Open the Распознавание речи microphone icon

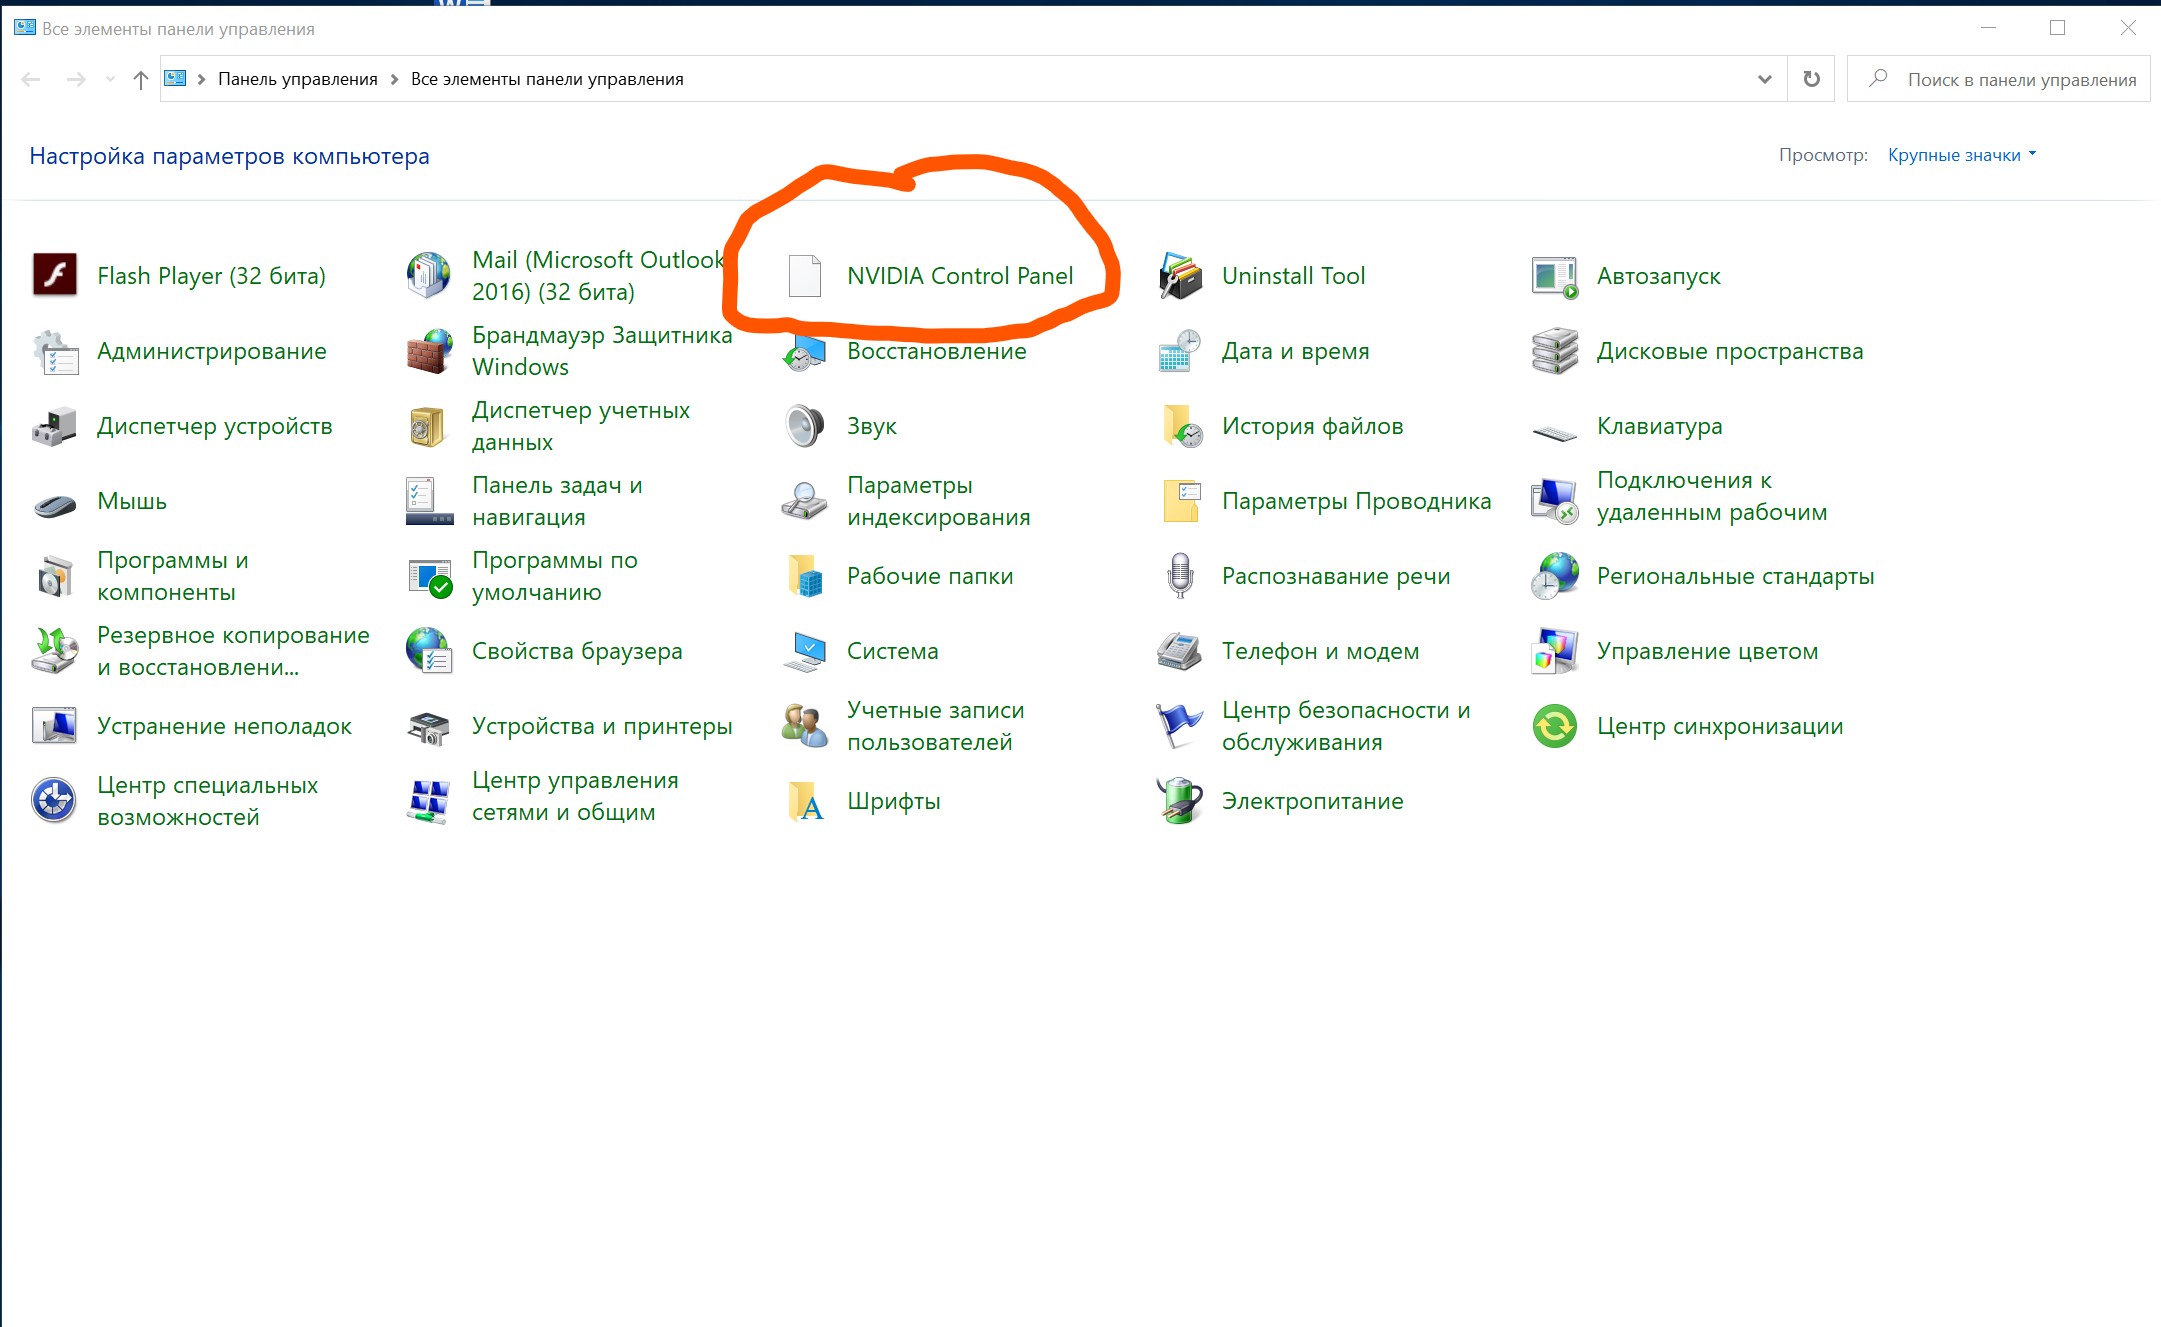[x=1180, y=576]
